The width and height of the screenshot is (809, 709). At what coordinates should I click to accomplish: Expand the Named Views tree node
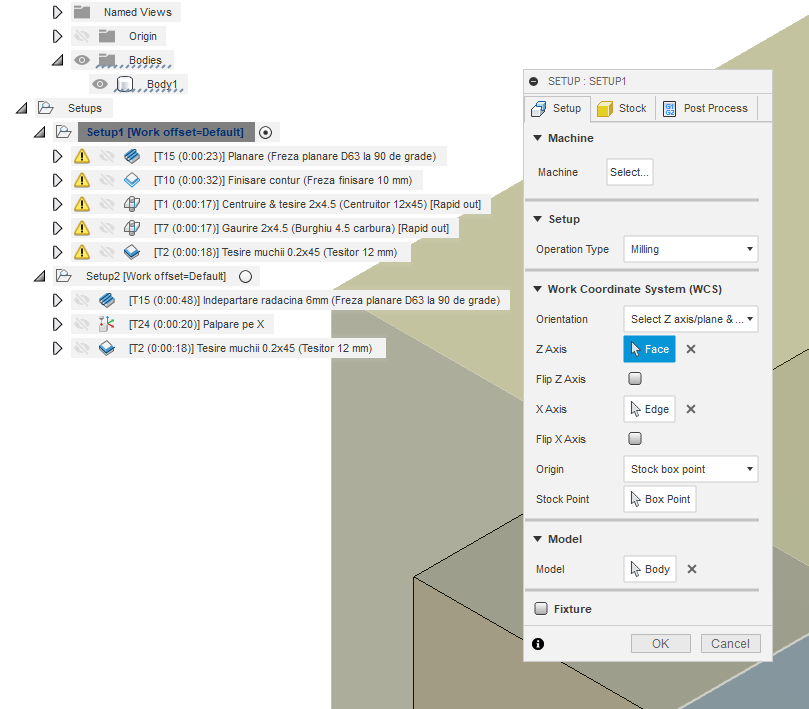pyautogui.click(x=57, y=12)
